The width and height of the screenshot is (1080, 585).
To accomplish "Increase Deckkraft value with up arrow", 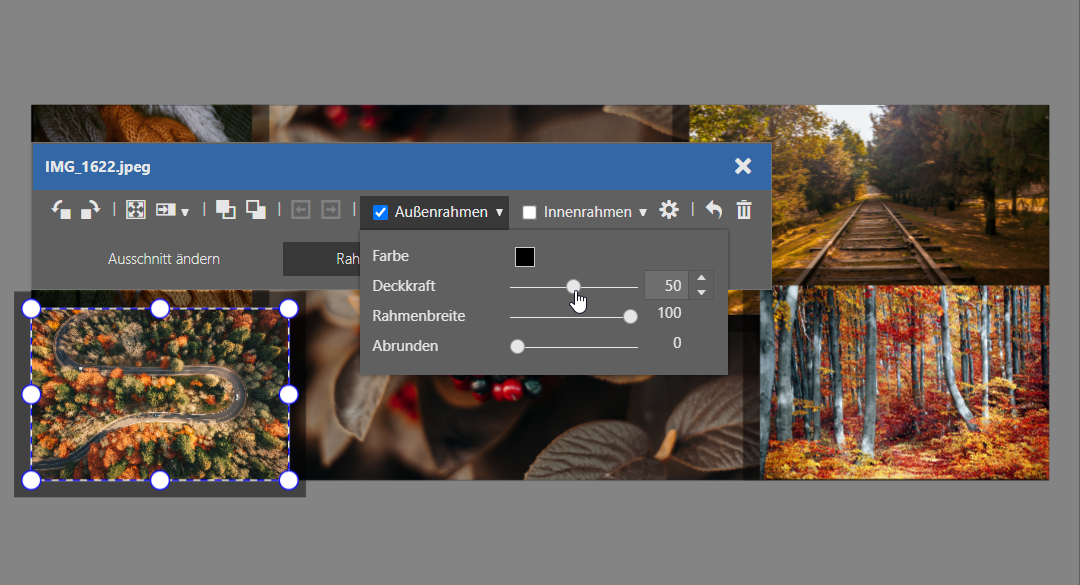I will pos(701,279).
